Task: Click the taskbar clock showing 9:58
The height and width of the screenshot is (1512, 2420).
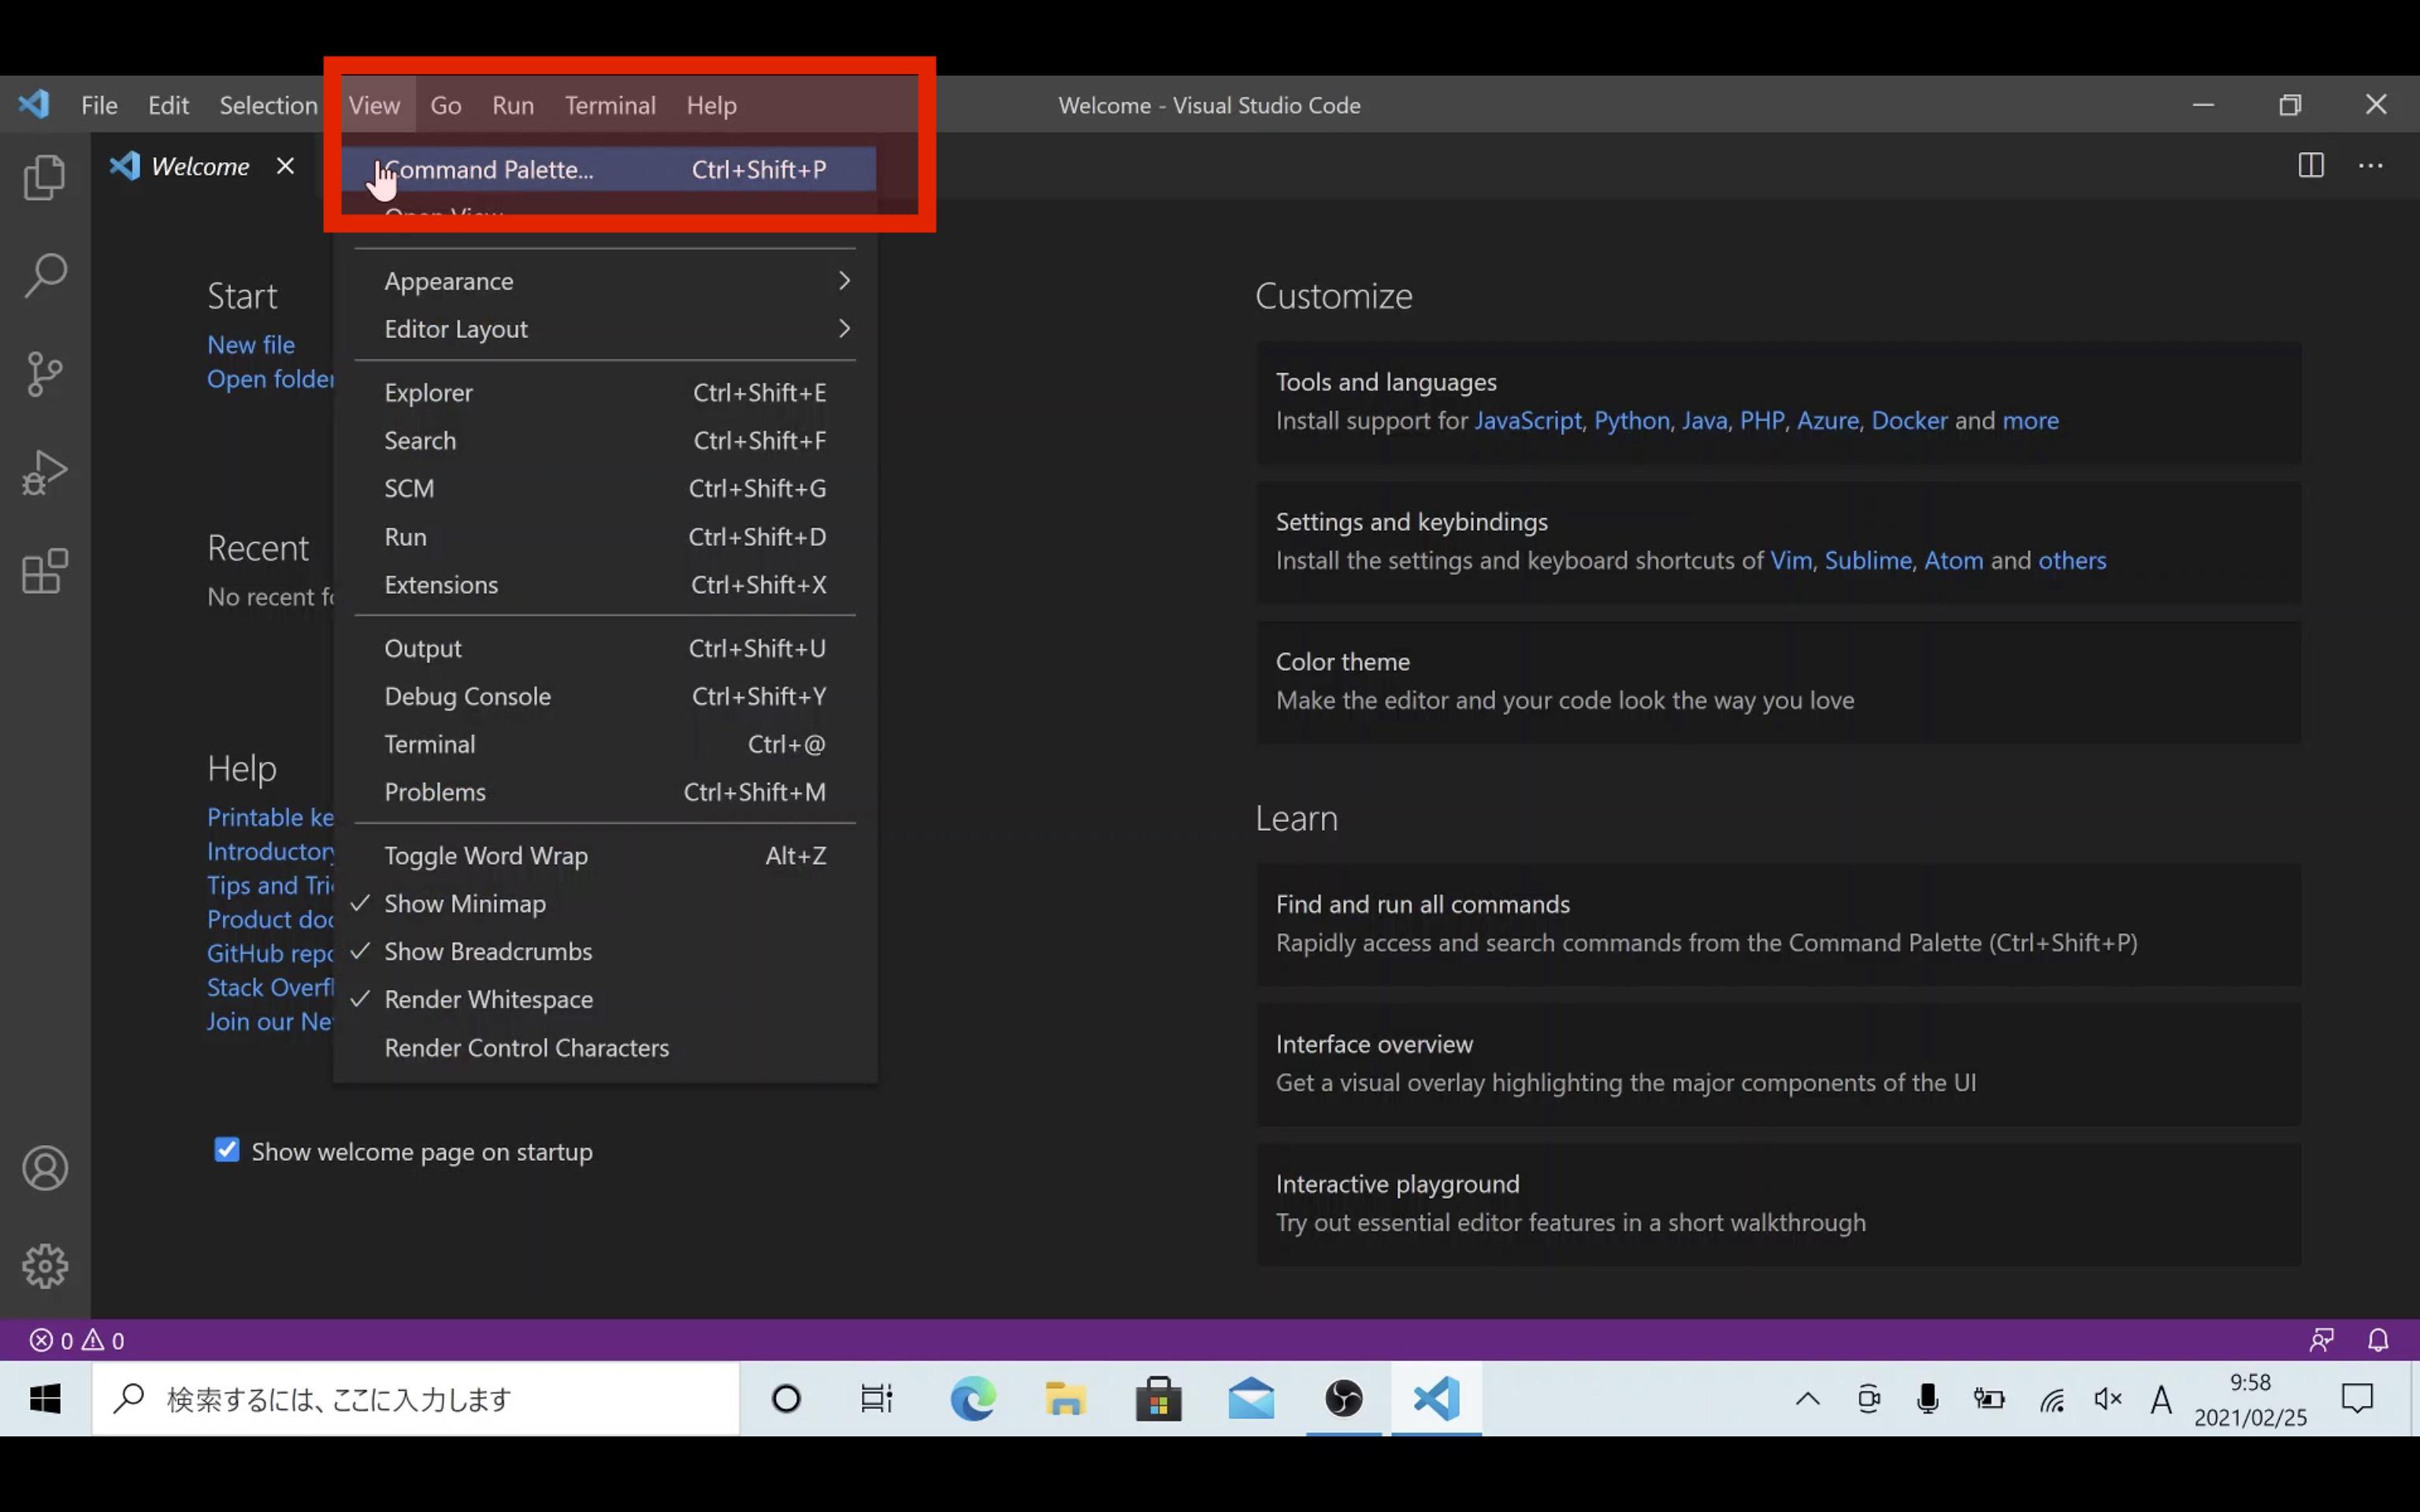Action: 2250,1399
